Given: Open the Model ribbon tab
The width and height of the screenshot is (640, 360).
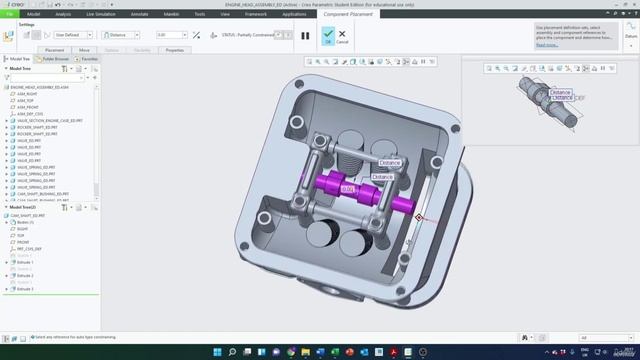Looking at the screenshot, I should pyautogui.click(x=33, y=14).
